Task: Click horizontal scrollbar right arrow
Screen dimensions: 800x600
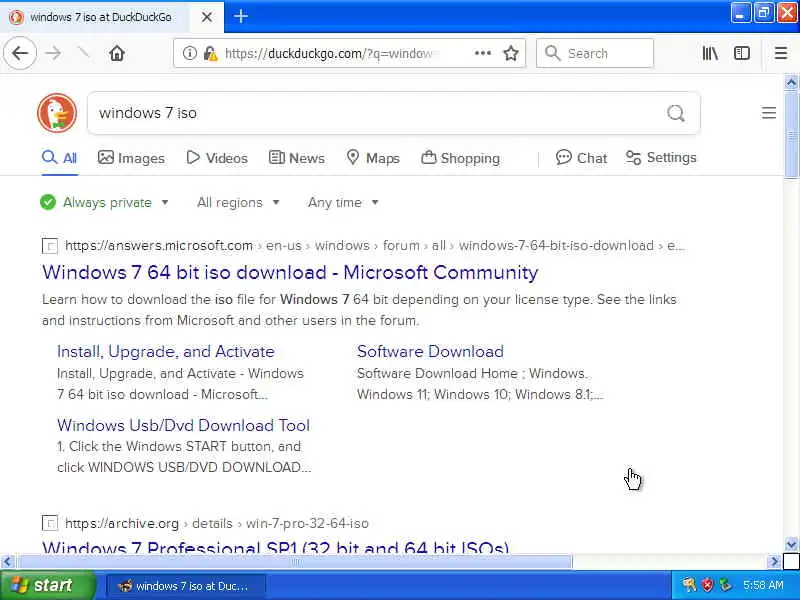Action: click(x=775, y=562)
